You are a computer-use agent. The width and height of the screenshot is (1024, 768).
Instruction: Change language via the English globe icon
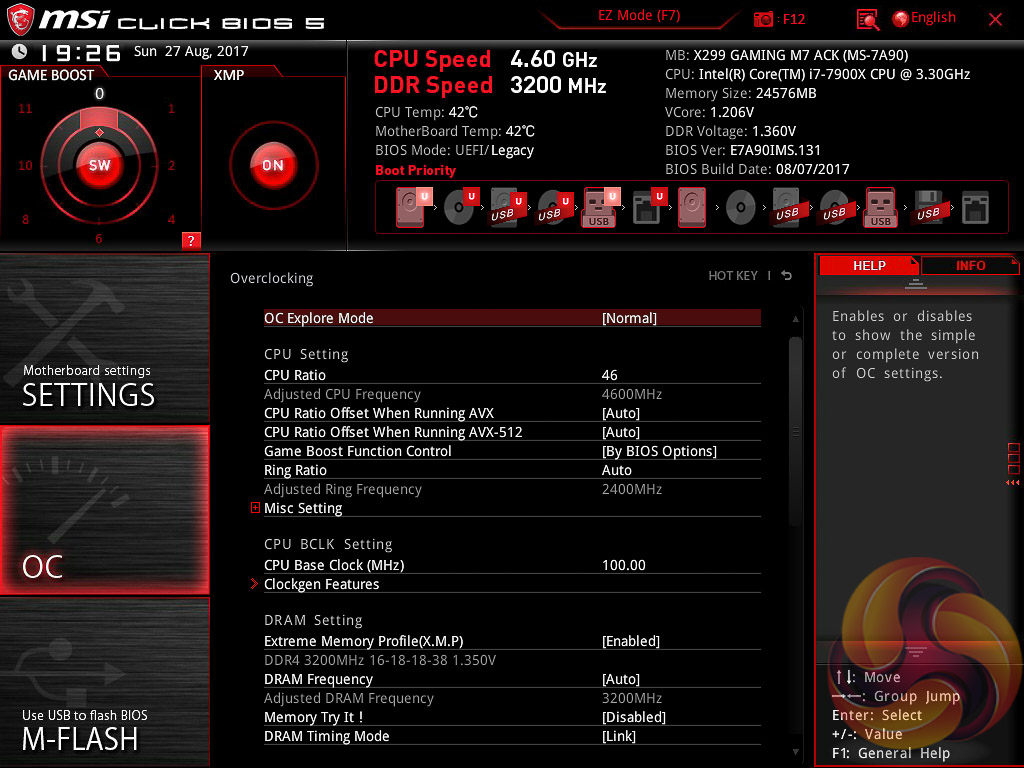pyautogui.click(x=901, y=19)
